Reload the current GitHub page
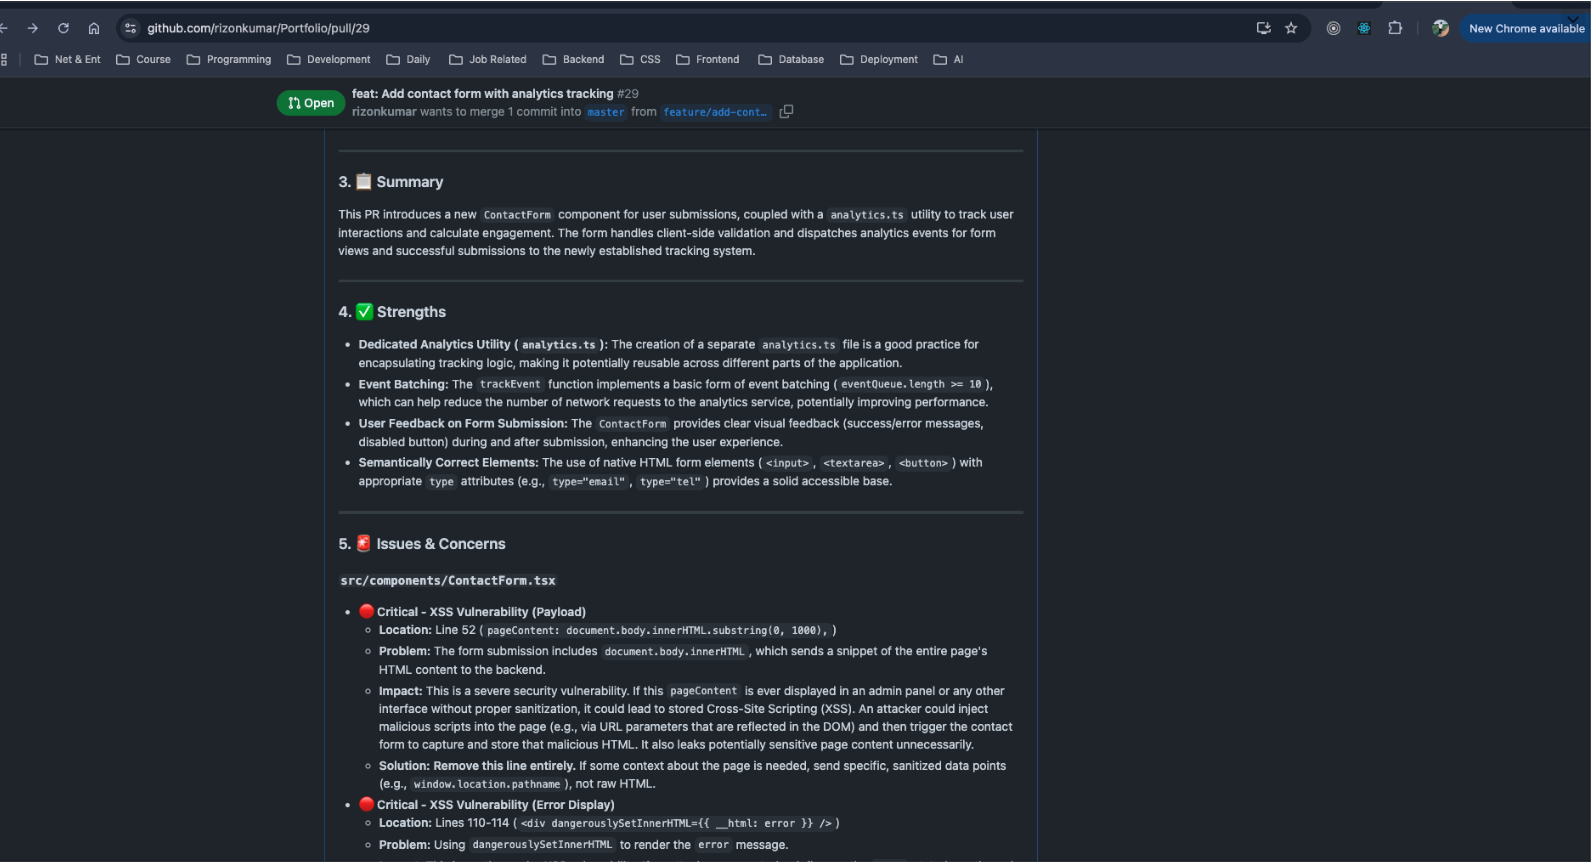Screen dimensions: 1594x863 pyautogui.click(x=63, y=28)
